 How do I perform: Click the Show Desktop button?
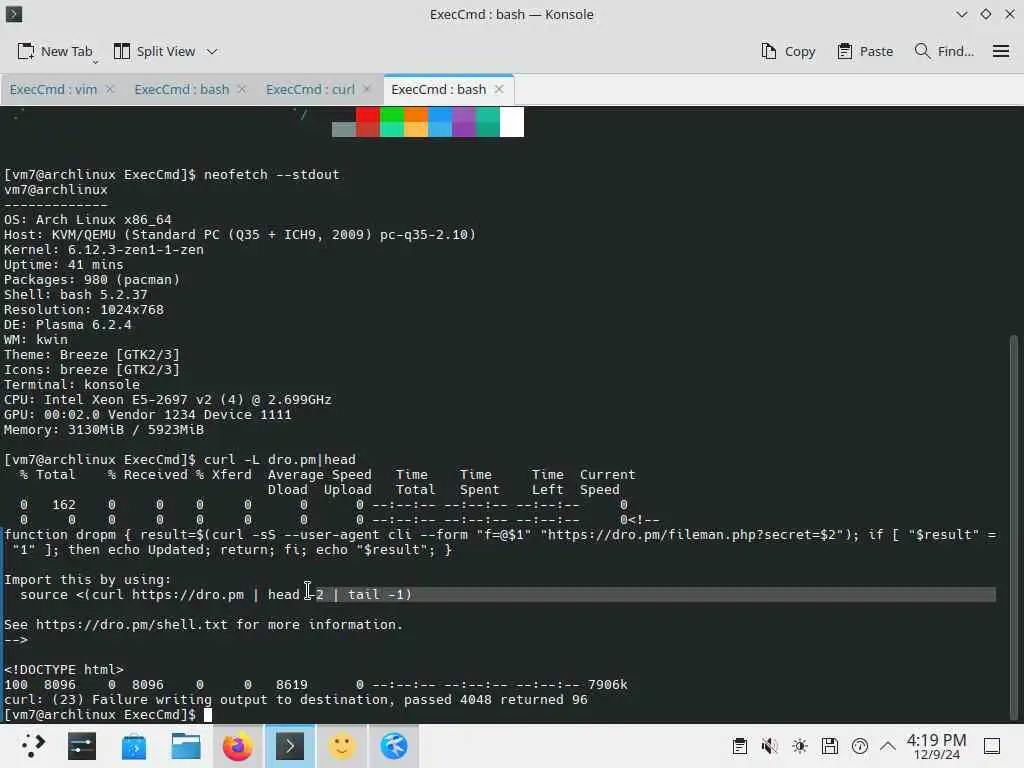click(992, 746)
